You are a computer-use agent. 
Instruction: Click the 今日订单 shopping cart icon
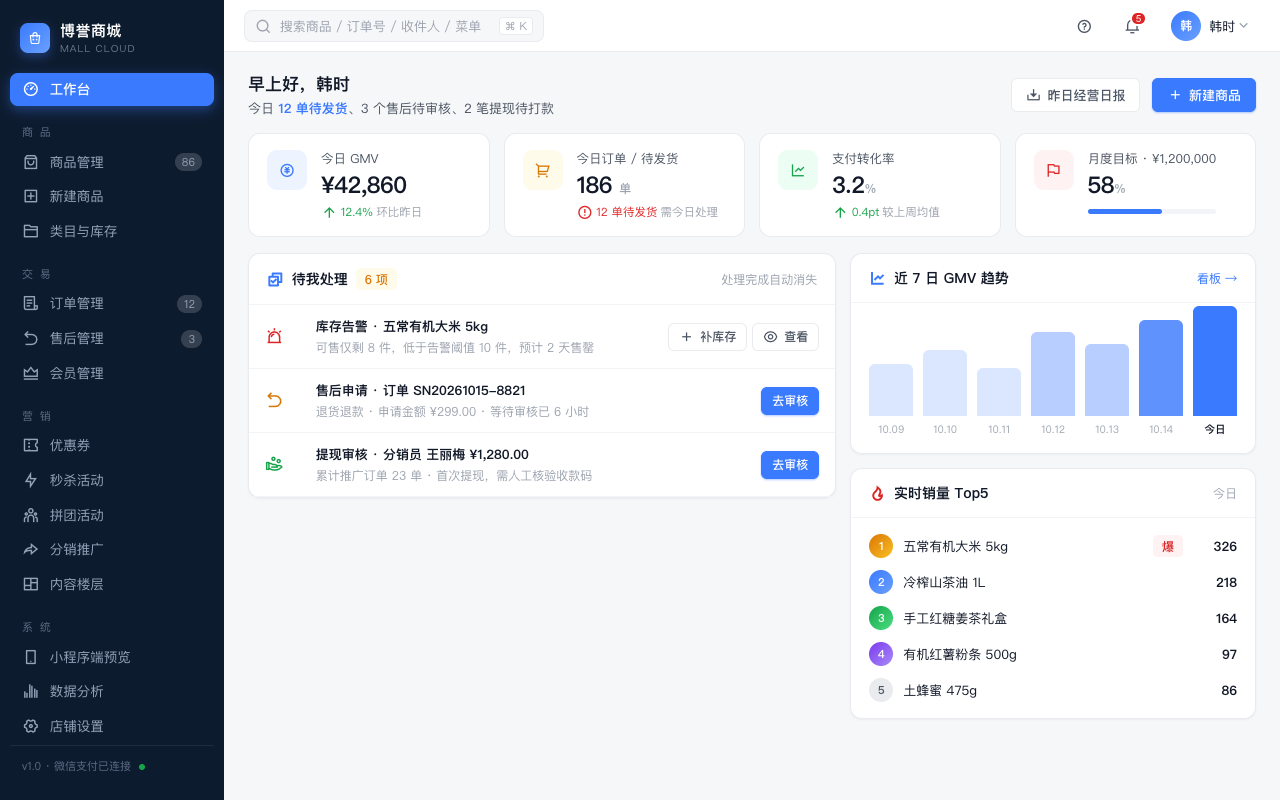click(543, 170)
